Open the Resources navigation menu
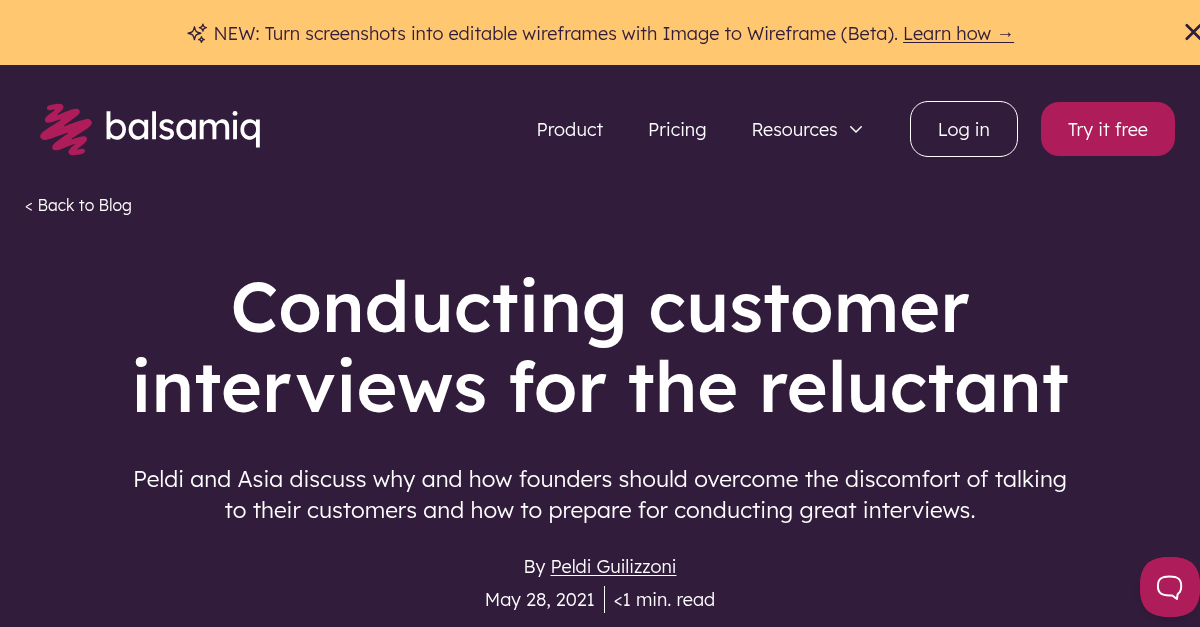The image size is (1200, 627). tap(794, 129)
